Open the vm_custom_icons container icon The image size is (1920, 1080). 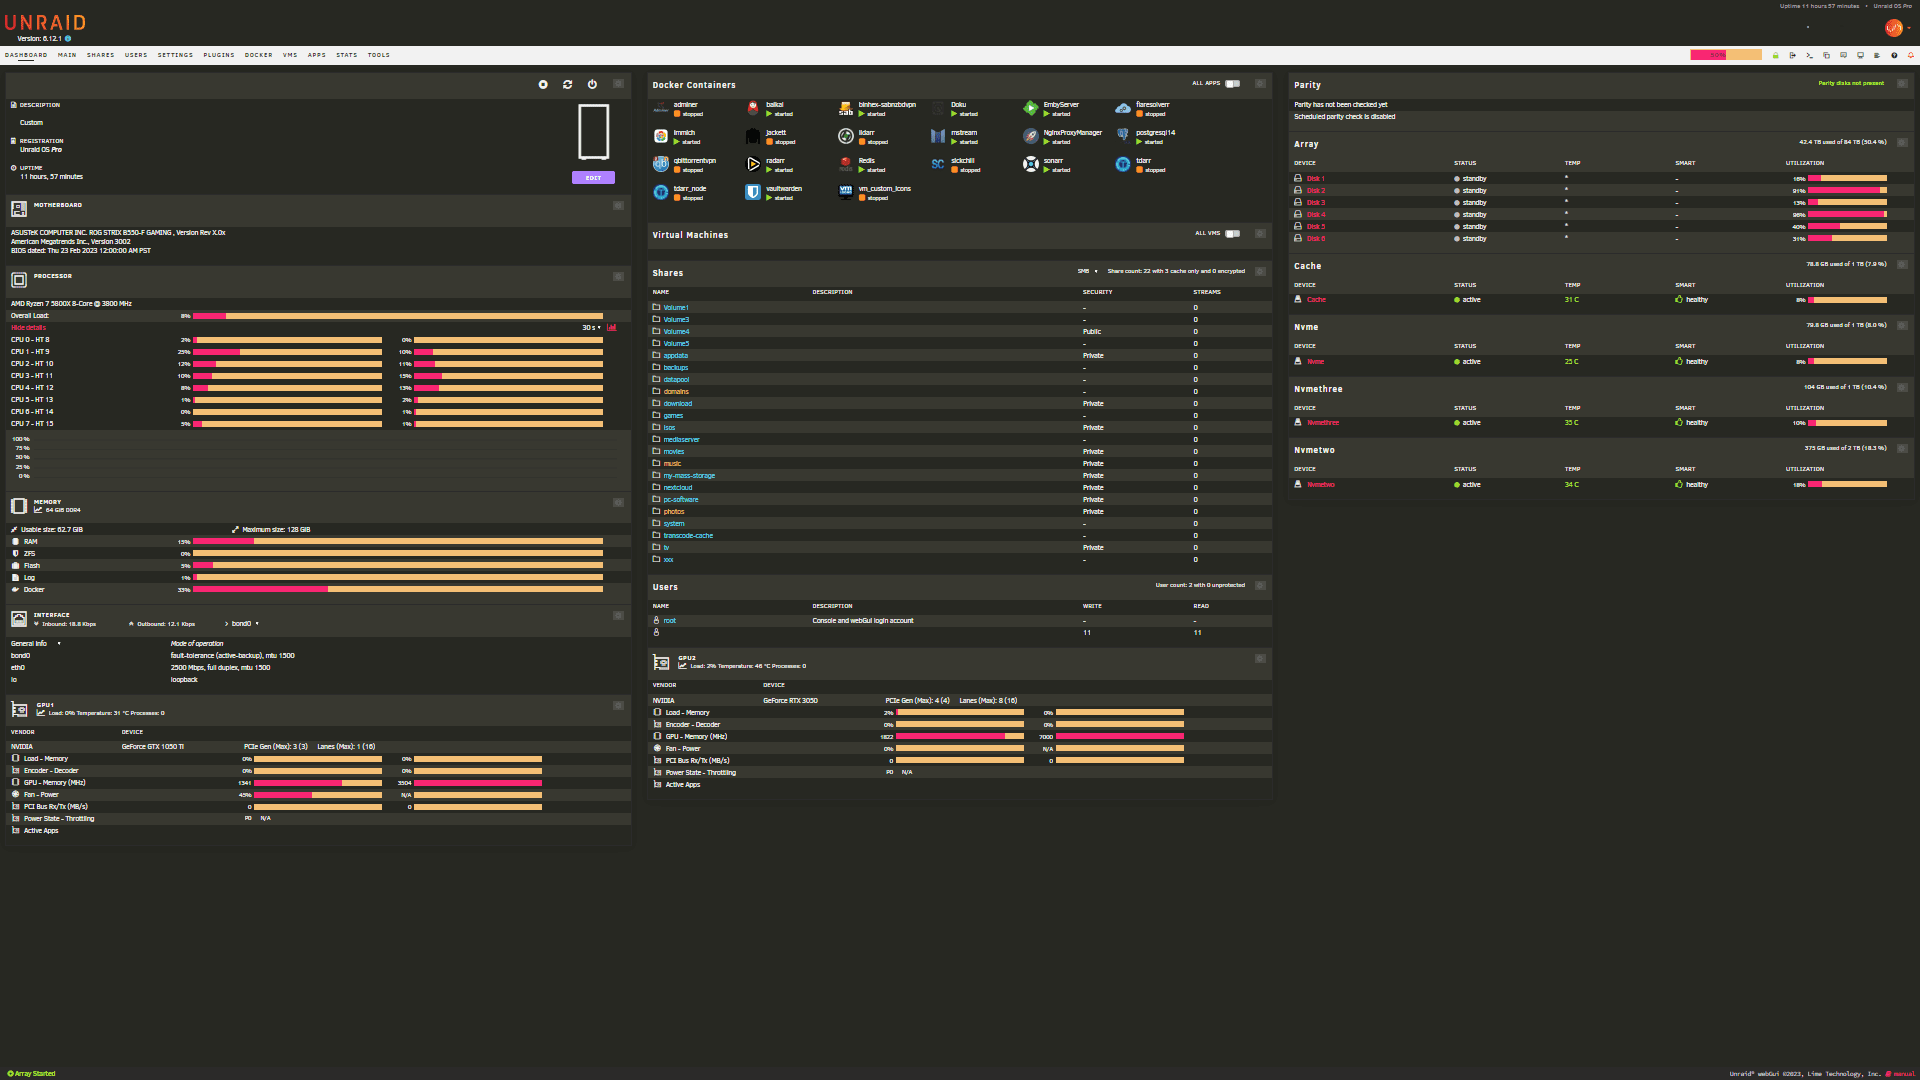[x=846, y=192]
